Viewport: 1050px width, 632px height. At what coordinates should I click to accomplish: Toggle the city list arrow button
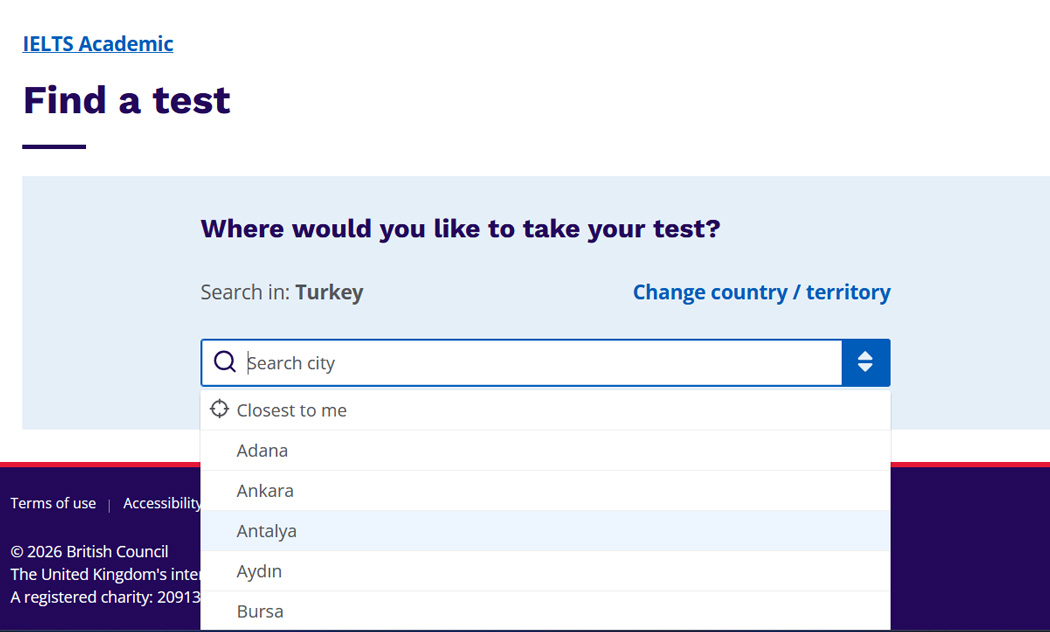[866, 362]
